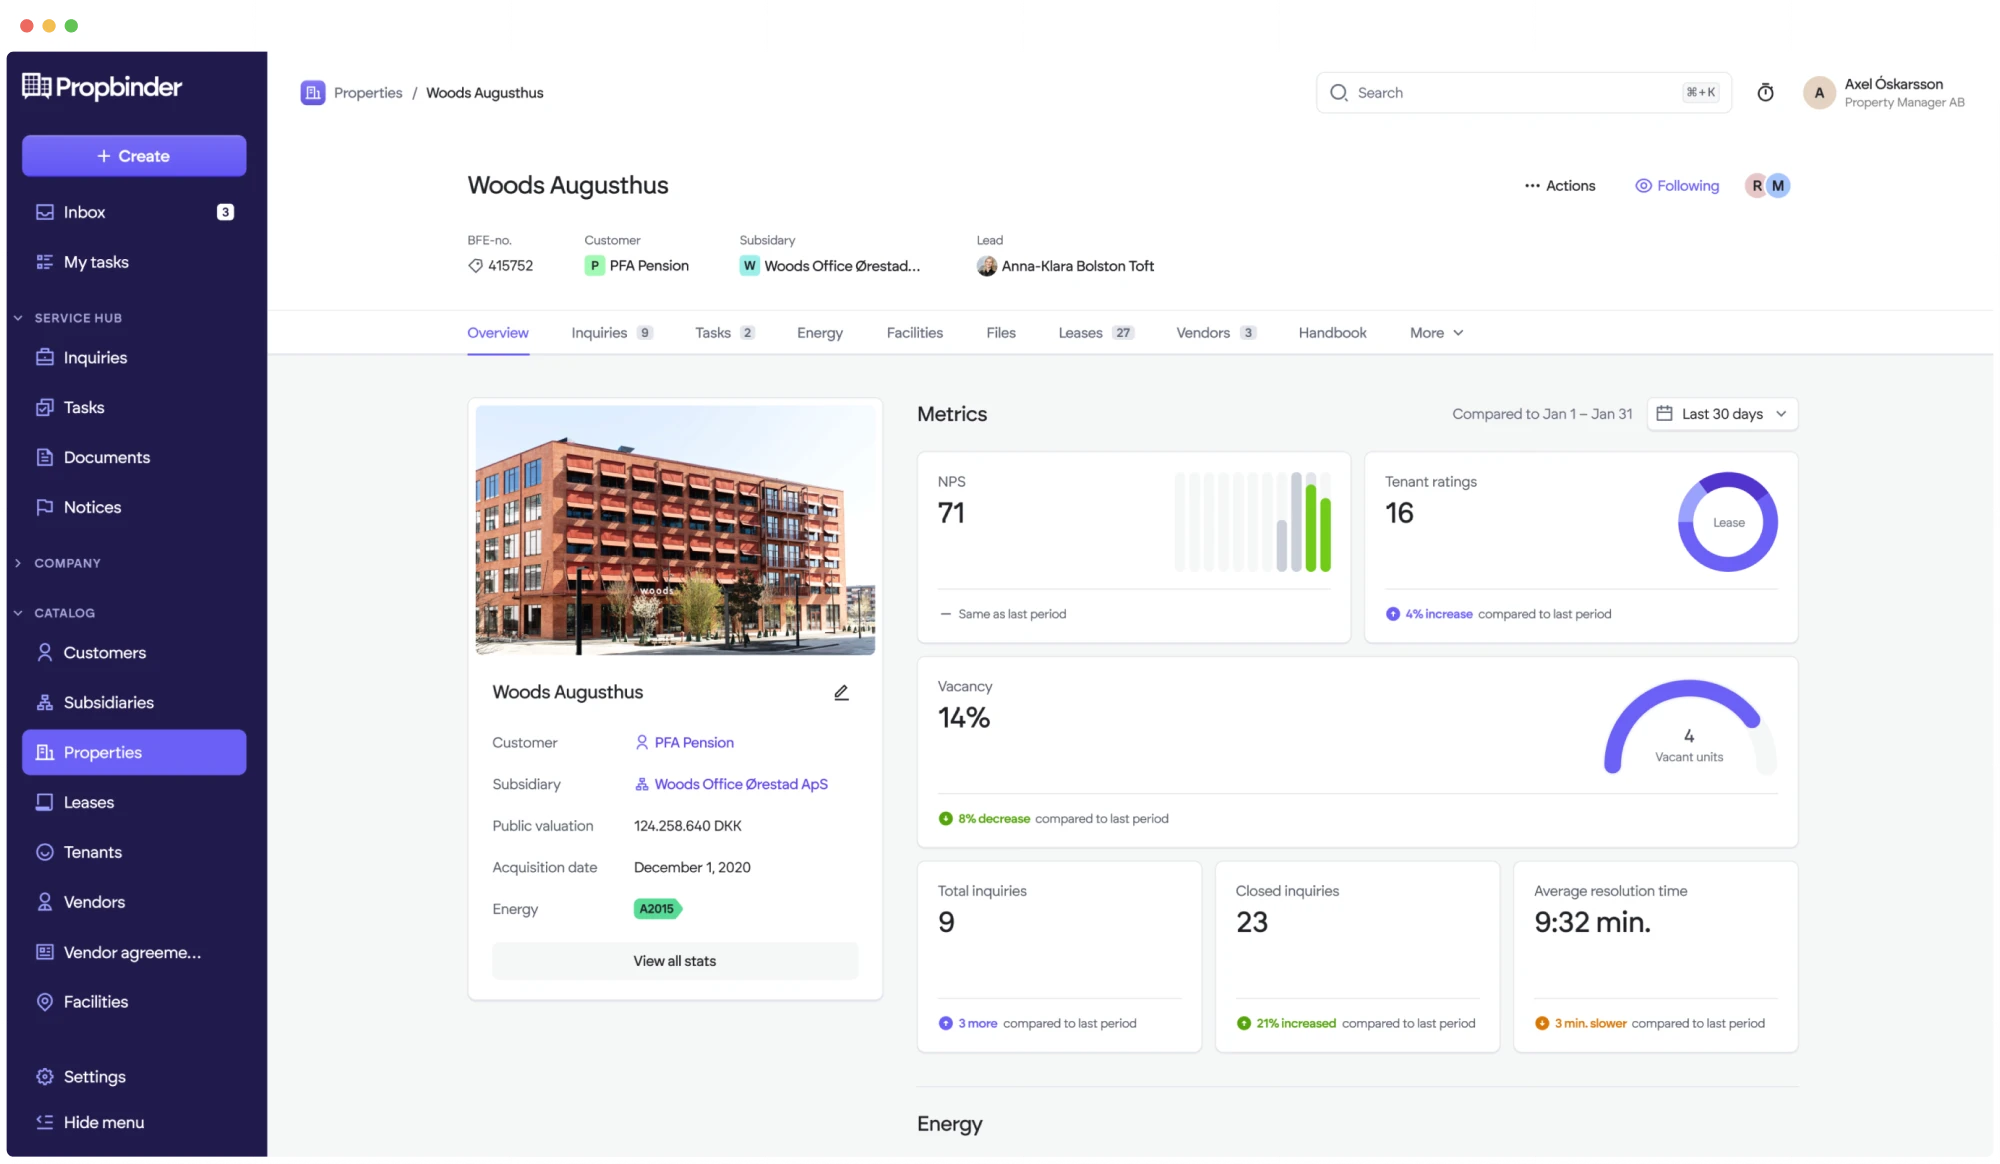Click the timer icon in top navigation
Viewport: 2000px width, 1164px height.
pos(1766,93)
